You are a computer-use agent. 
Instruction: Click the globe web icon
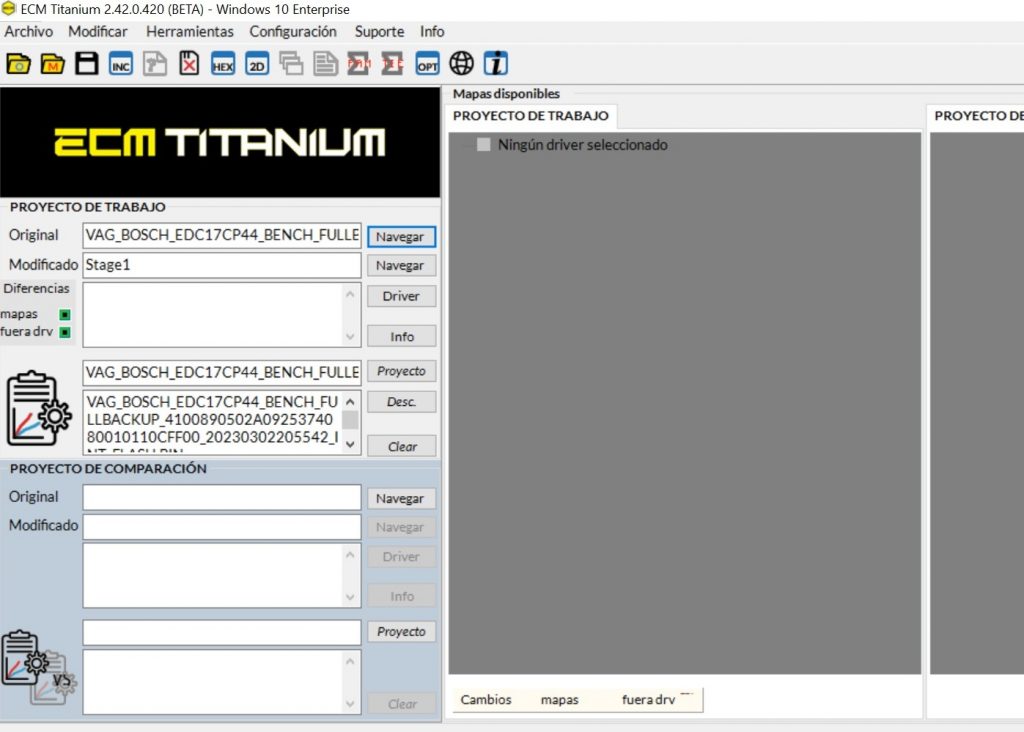[x=462, y=64]
